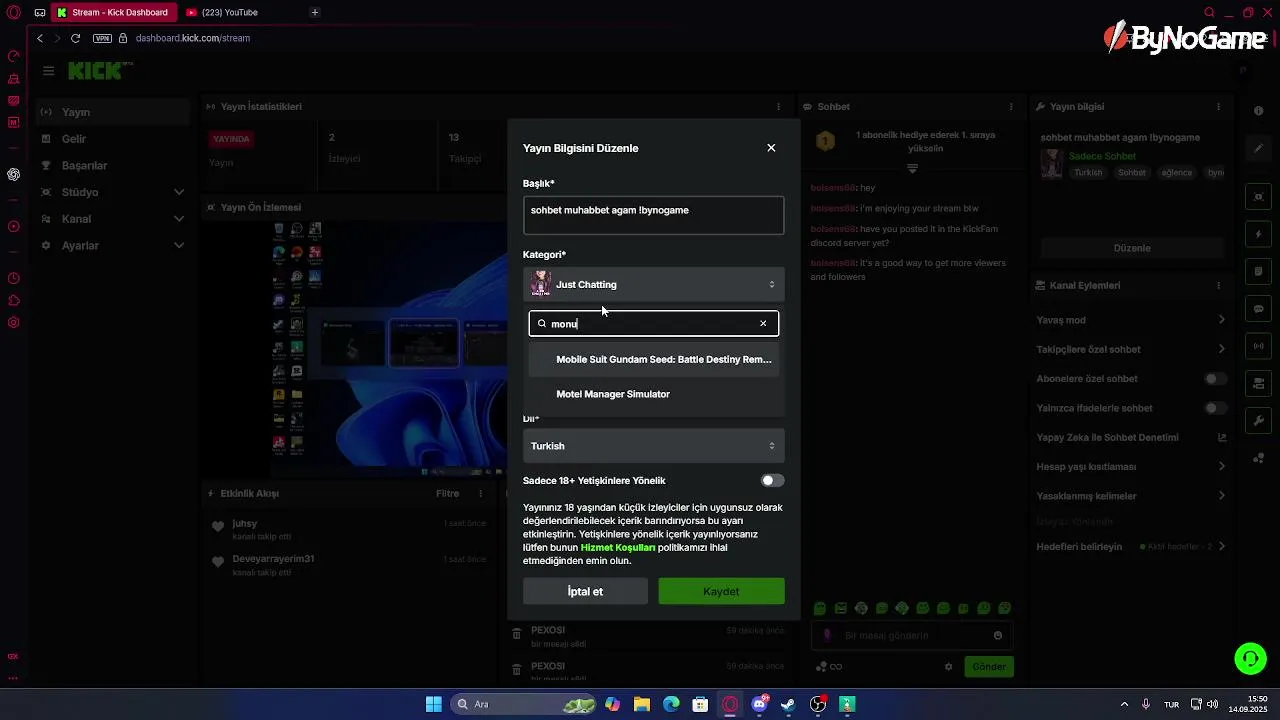Close the Yayın Bilgisini Düzenle dialog

click(771, 148)
